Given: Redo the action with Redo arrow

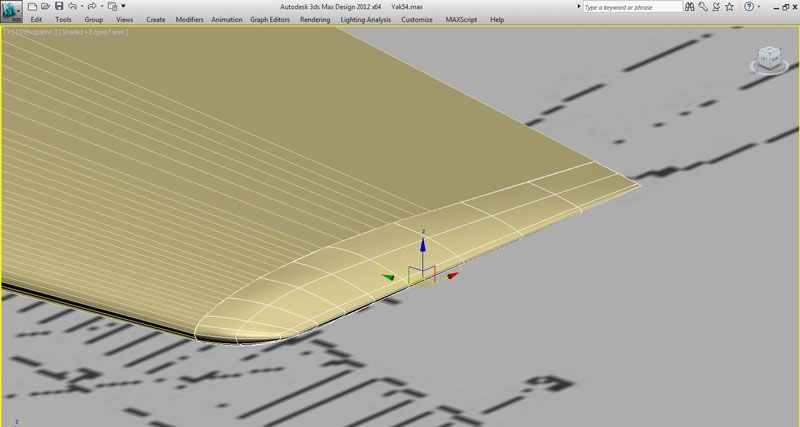Looking at the screenshot, I should (92, 7).
